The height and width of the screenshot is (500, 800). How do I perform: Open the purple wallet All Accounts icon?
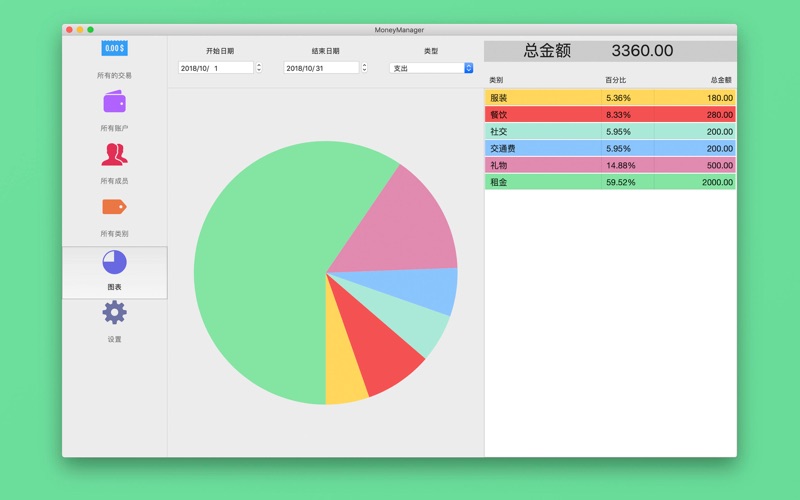pos(114,101)
